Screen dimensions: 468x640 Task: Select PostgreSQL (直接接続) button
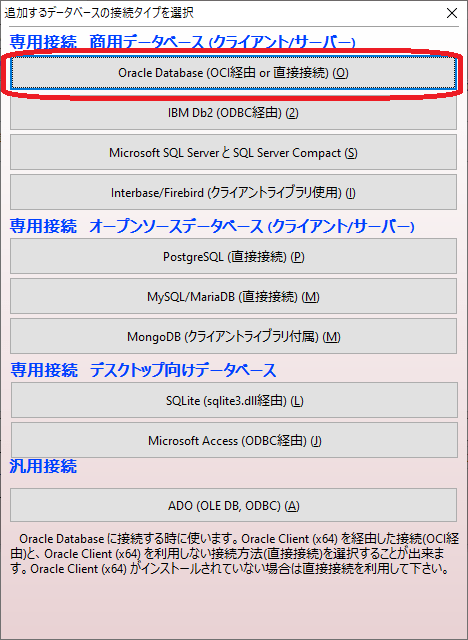coord(233,256)
